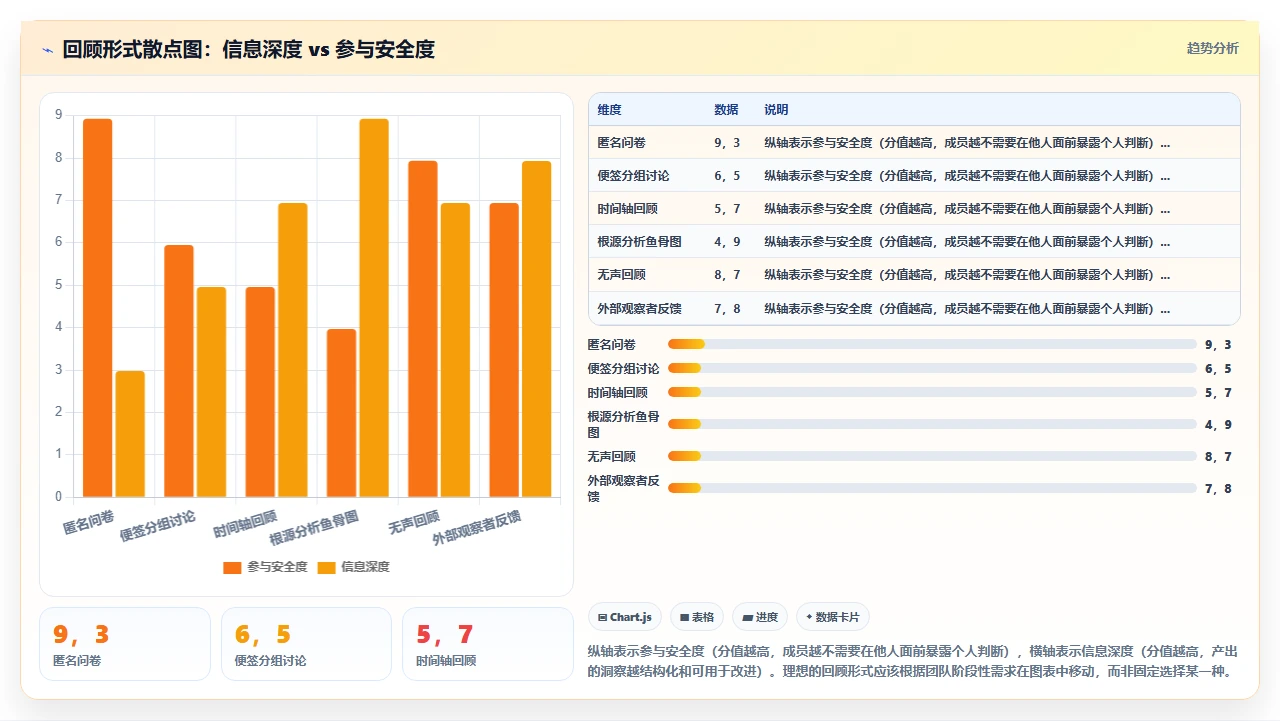
Task: Open the 匿名问卷 data card showing 9, 3
Action: coord(125,644)
